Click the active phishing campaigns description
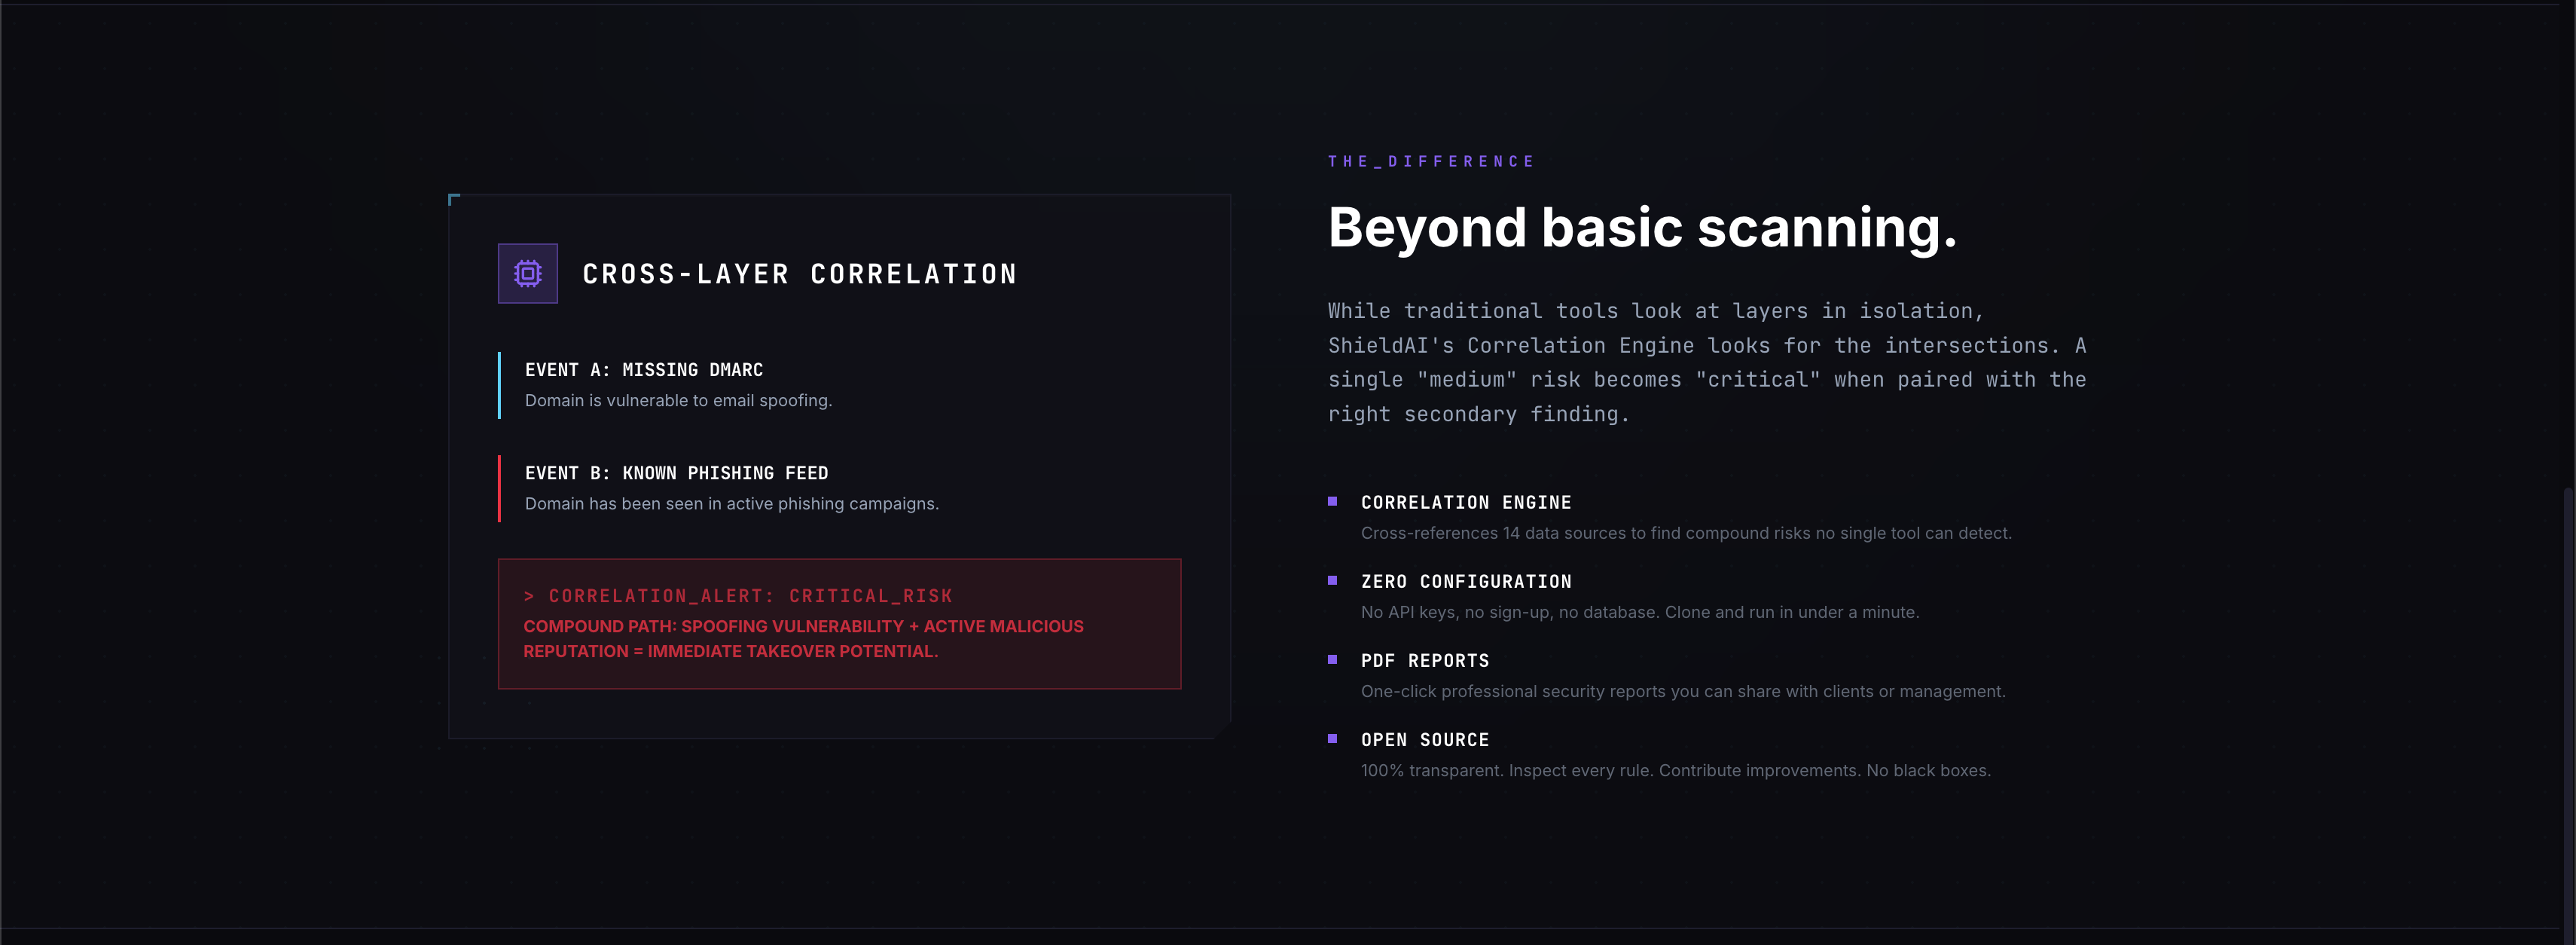 pyautogui.click(x=731, y=503)
